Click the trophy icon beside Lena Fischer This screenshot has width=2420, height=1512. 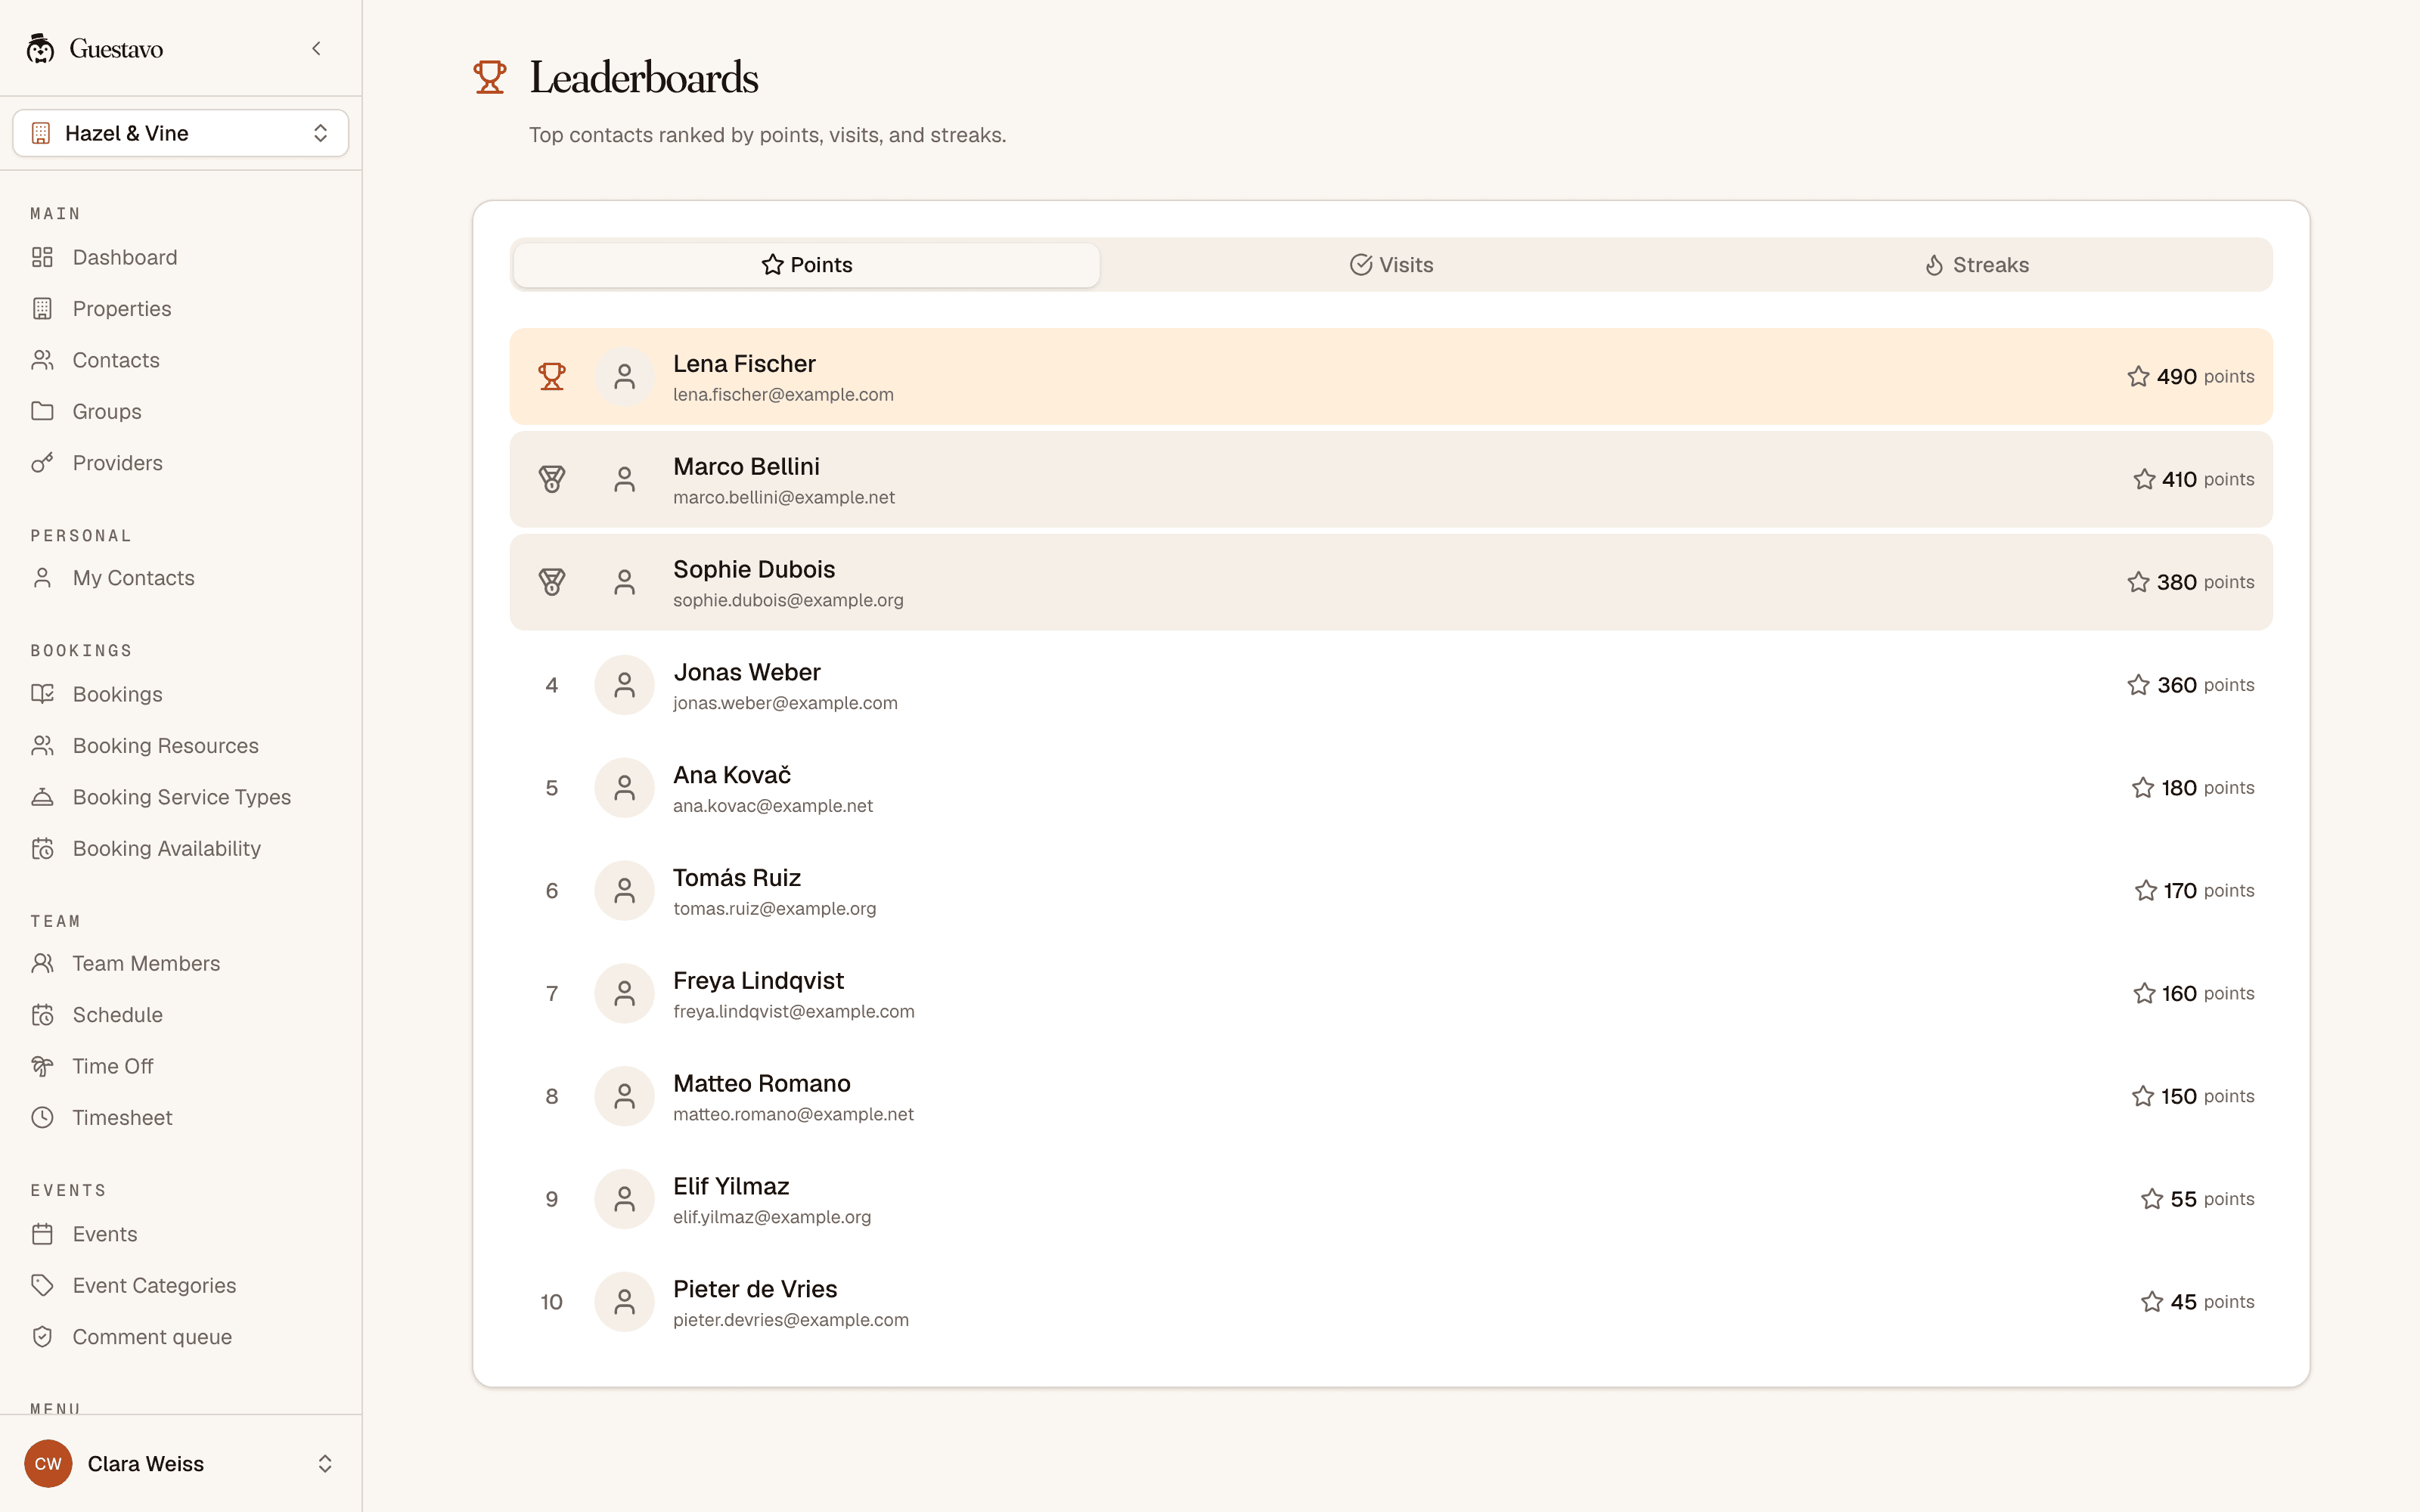552,376
